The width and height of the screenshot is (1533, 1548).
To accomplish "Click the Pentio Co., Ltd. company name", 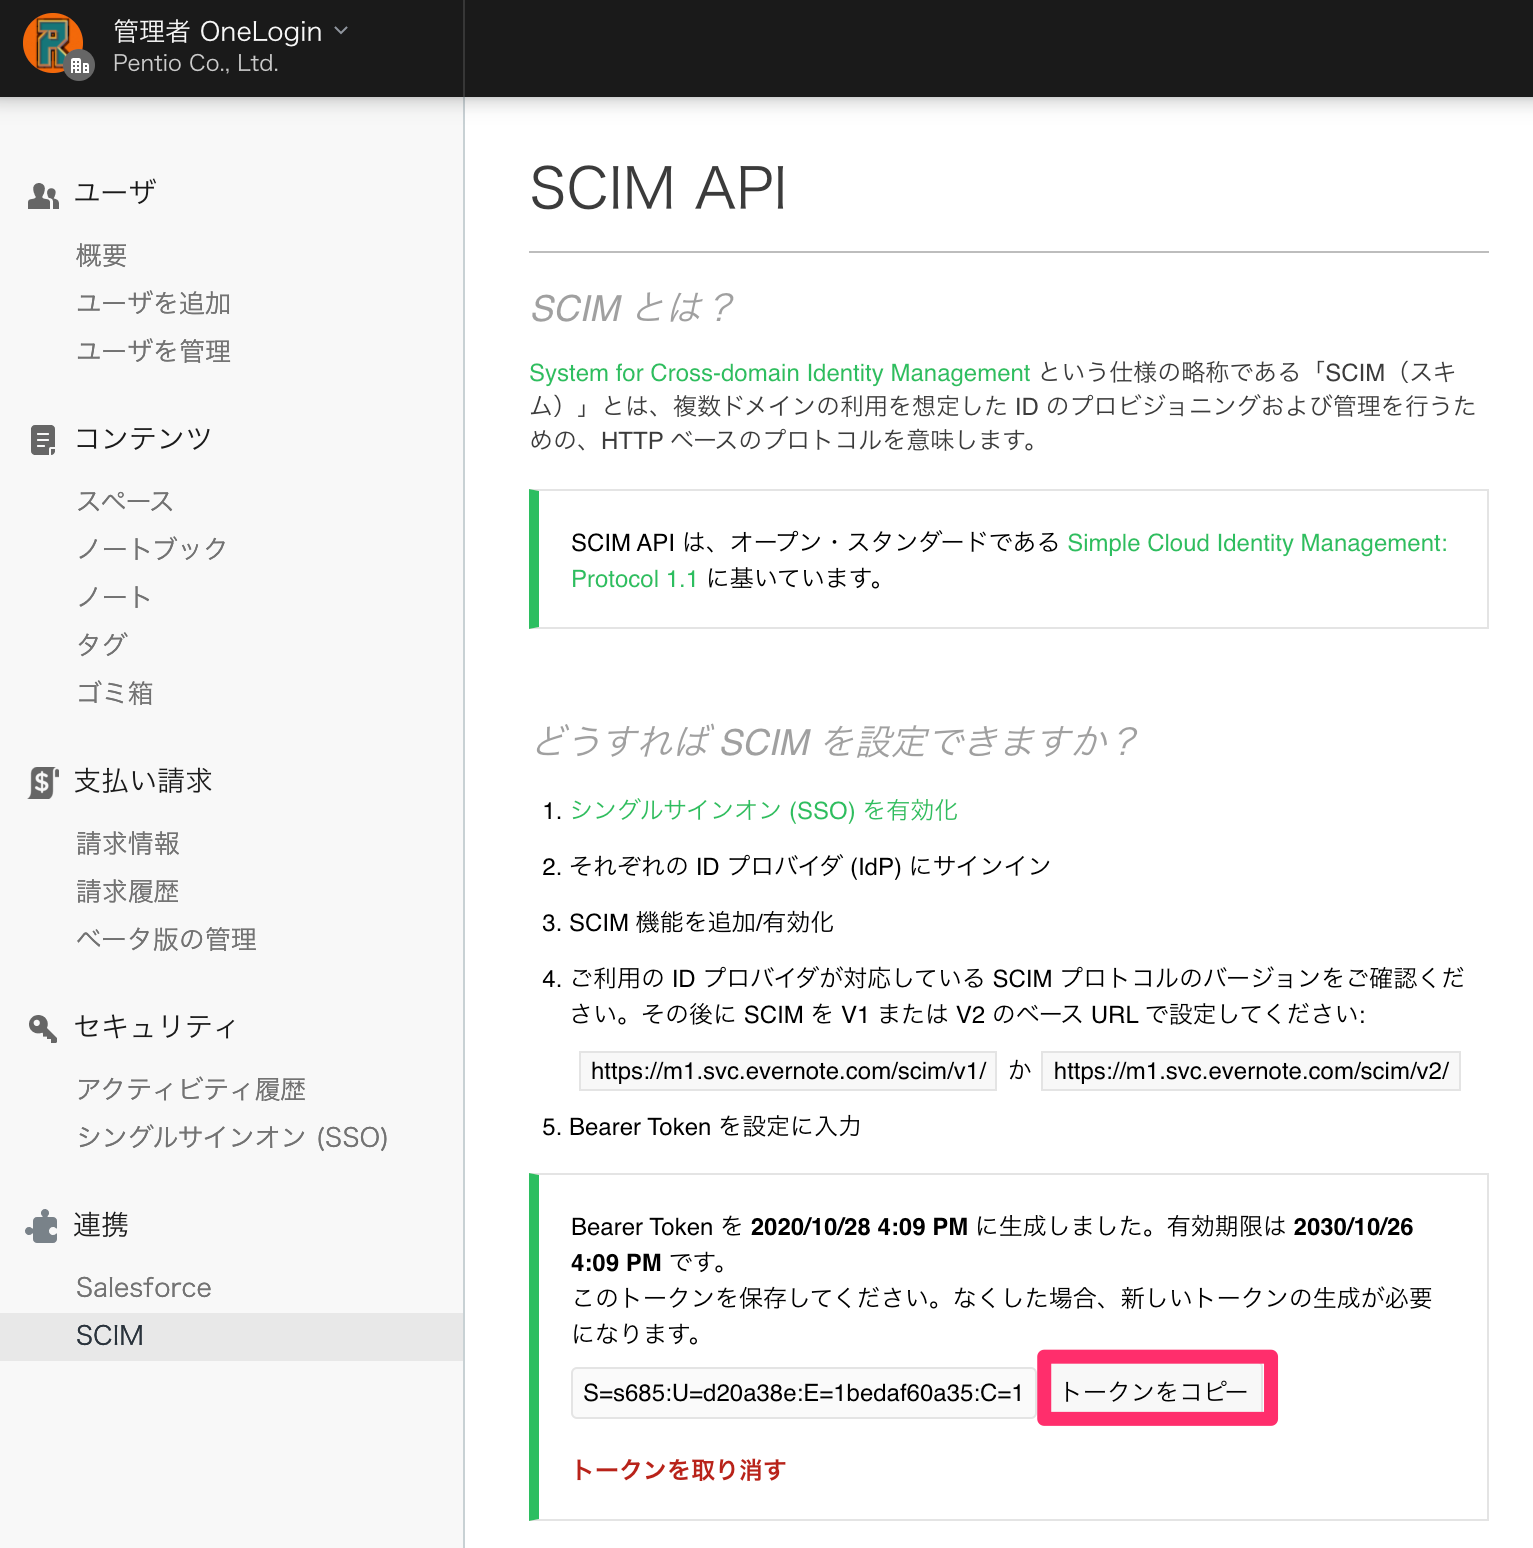I will tap(196, 63).
